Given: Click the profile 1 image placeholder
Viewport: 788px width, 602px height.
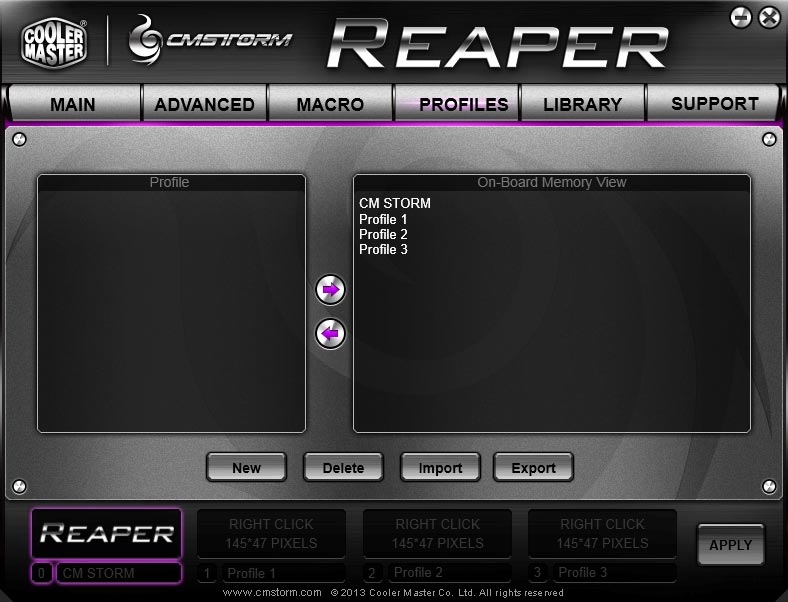Looking at the screenshot, I should tap(271, 533).
